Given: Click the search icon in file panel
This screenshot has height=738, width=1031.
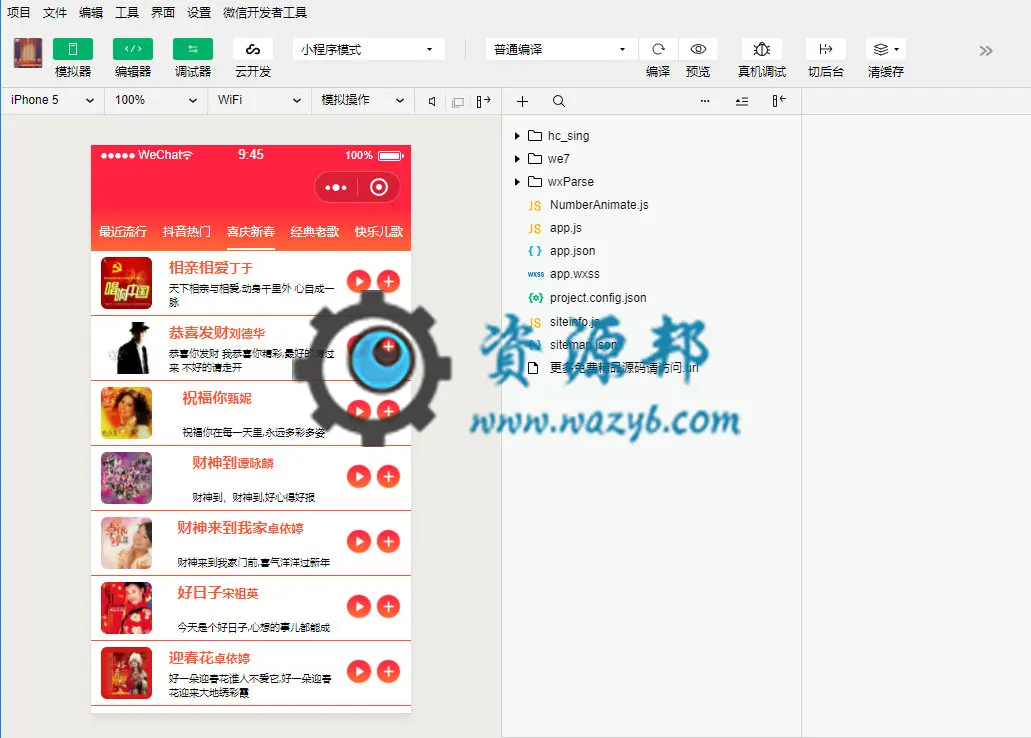Looking at the screenshot, I should [559, 101].
